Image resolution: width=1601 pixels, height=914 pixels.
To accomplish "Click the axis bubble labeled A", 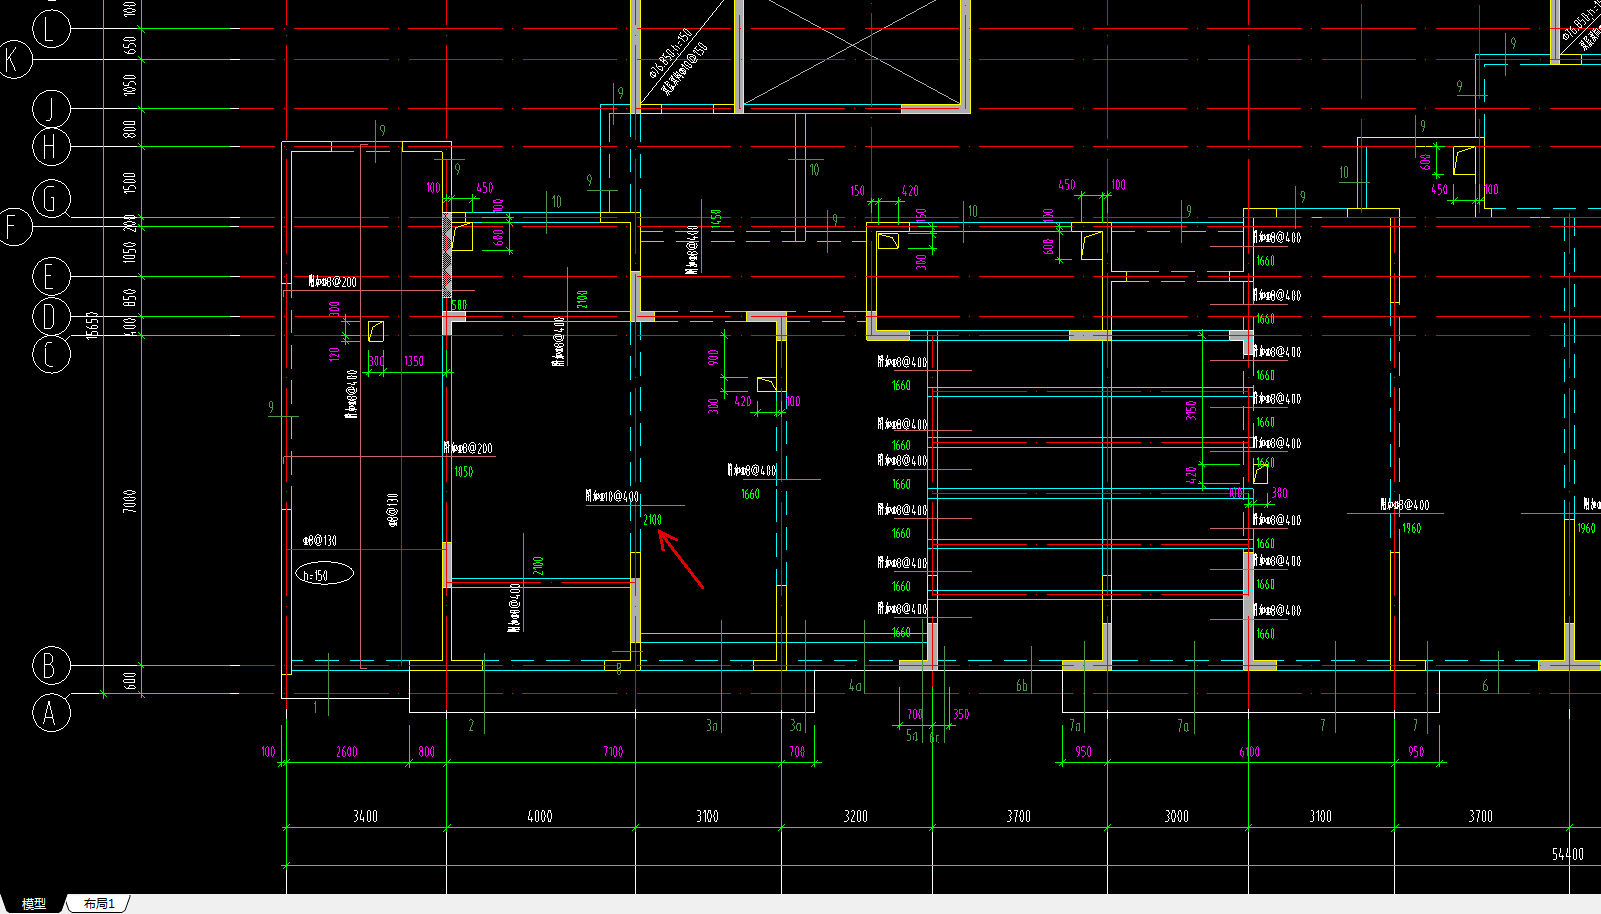I will (x=51, y=713).
